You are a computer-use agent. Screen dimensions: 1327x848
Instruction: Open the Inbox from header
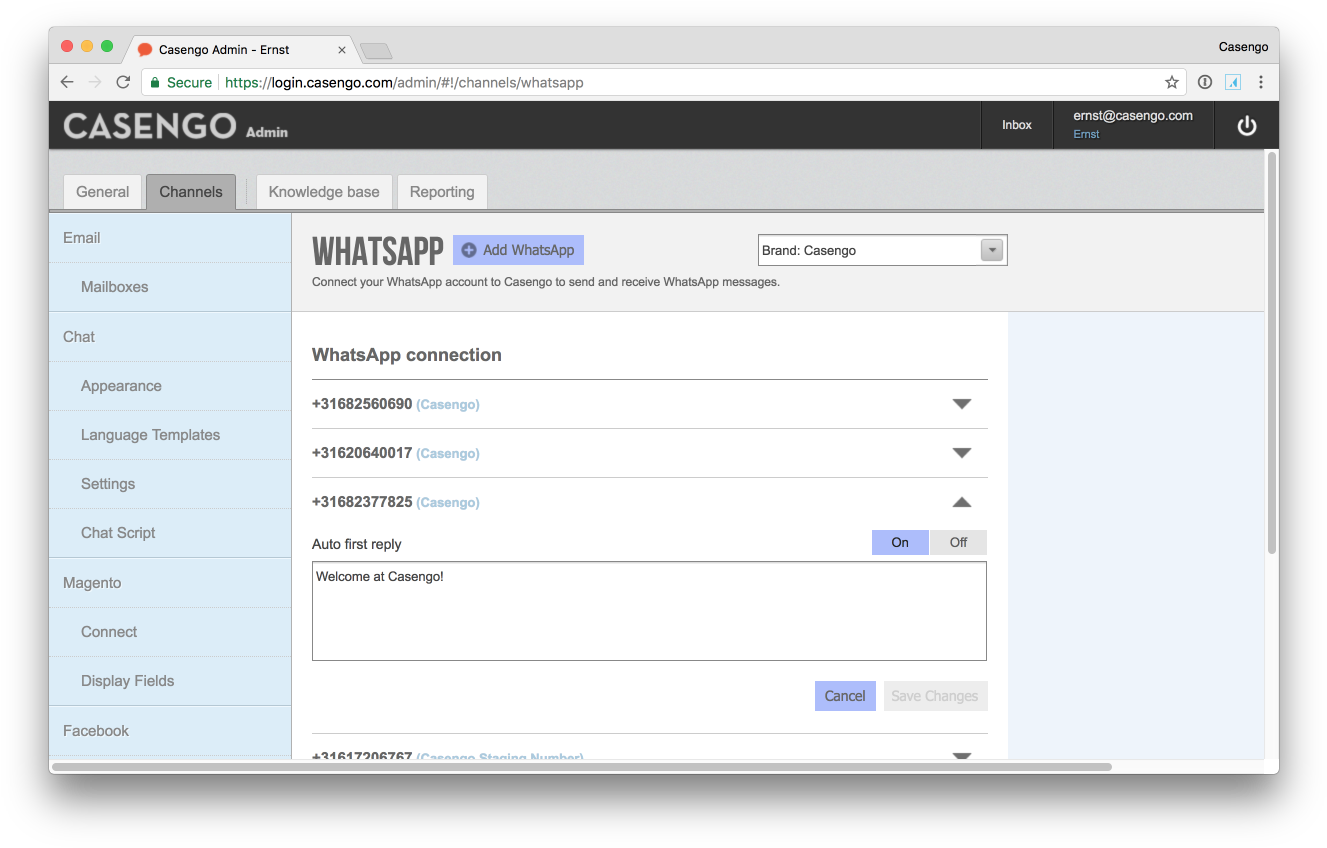pyautogui.click(x=1017, y=125)
